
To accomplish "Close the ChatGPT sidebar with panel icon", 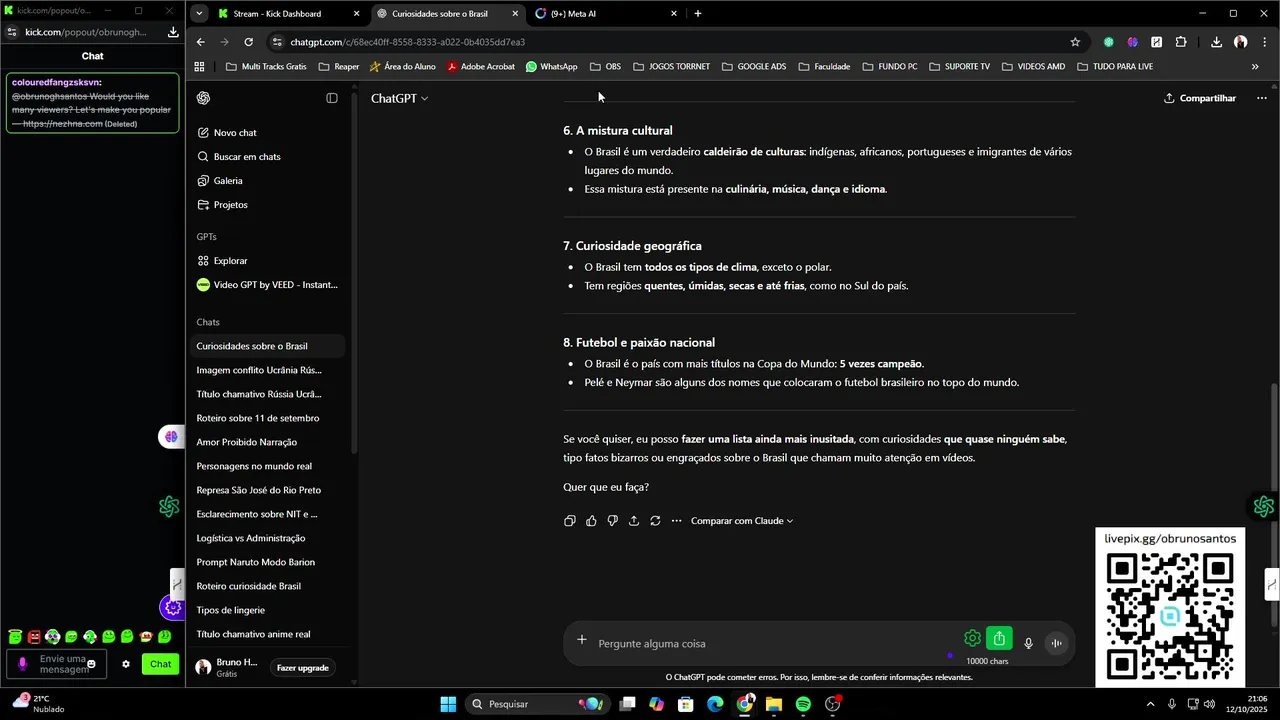I will [x=332, y=98].
